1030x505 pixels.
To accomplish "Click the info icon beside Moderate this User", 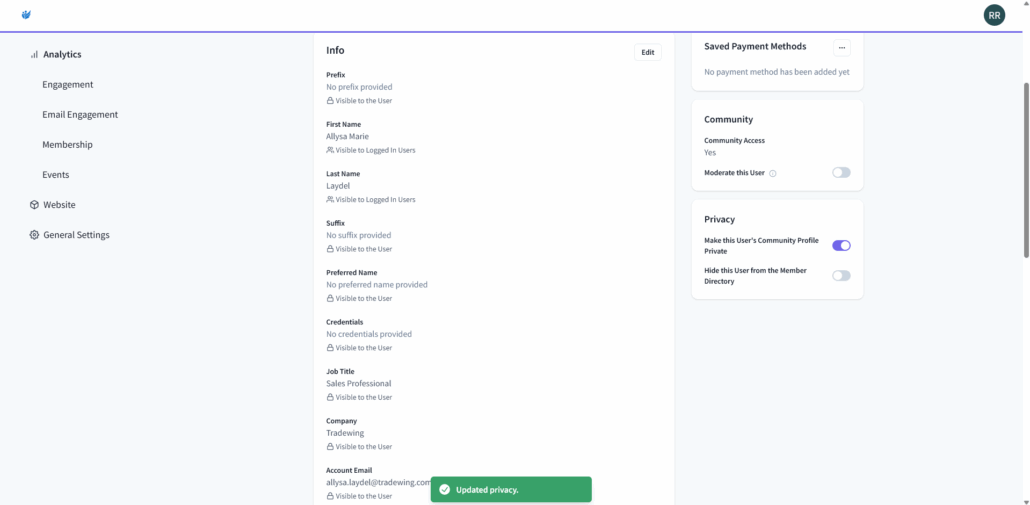I will pyautogui.click(x=773, y=173).
